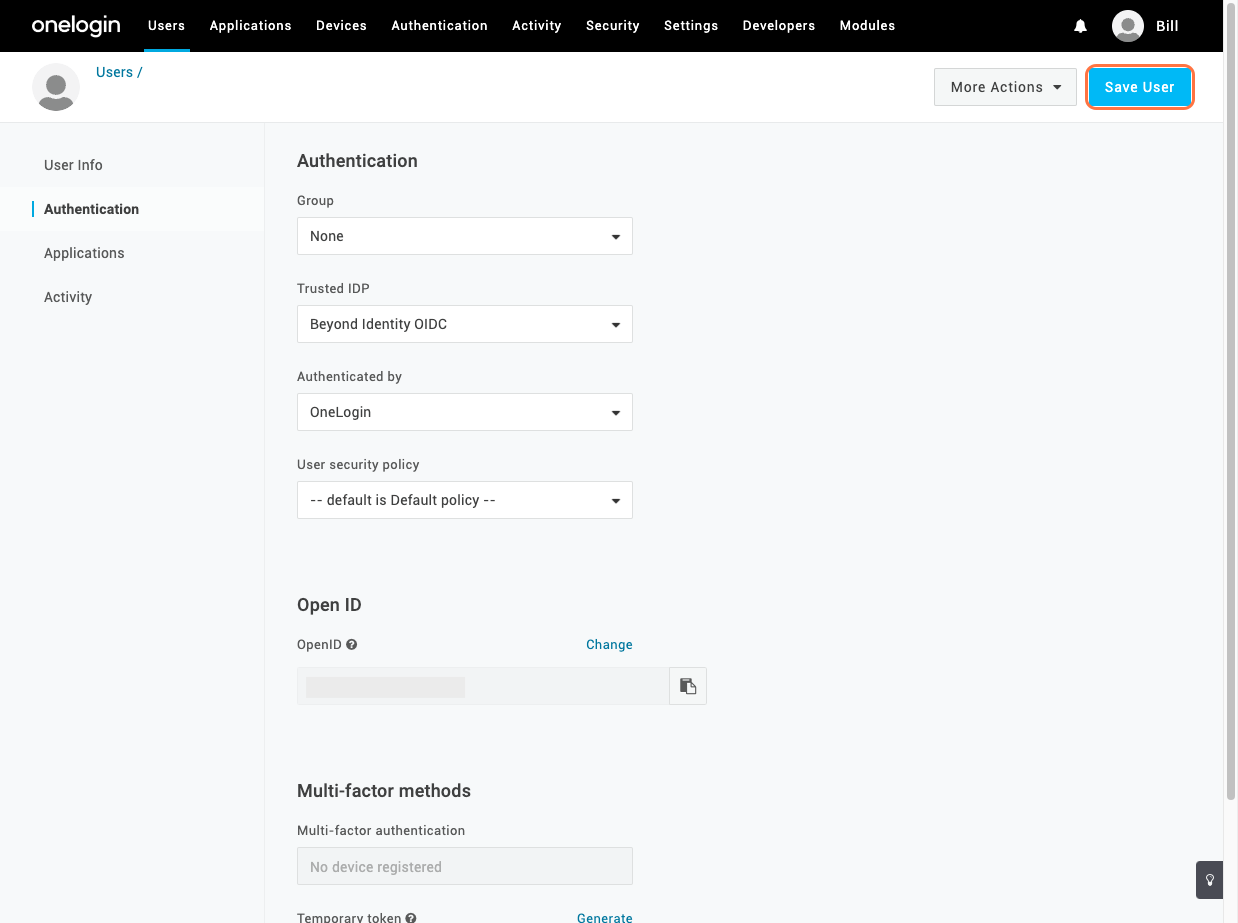The image size is (1238, 923).
Task: Click the Change link for OpenID
Action: pyautogui.click(x=609, y=645)
